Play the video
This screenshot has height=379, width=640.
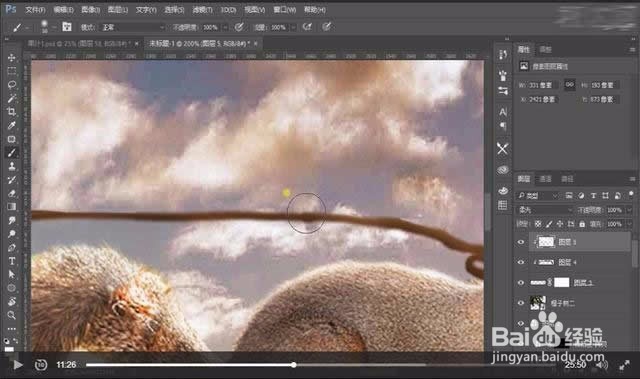pyautogui.click(x=18, y=364)
